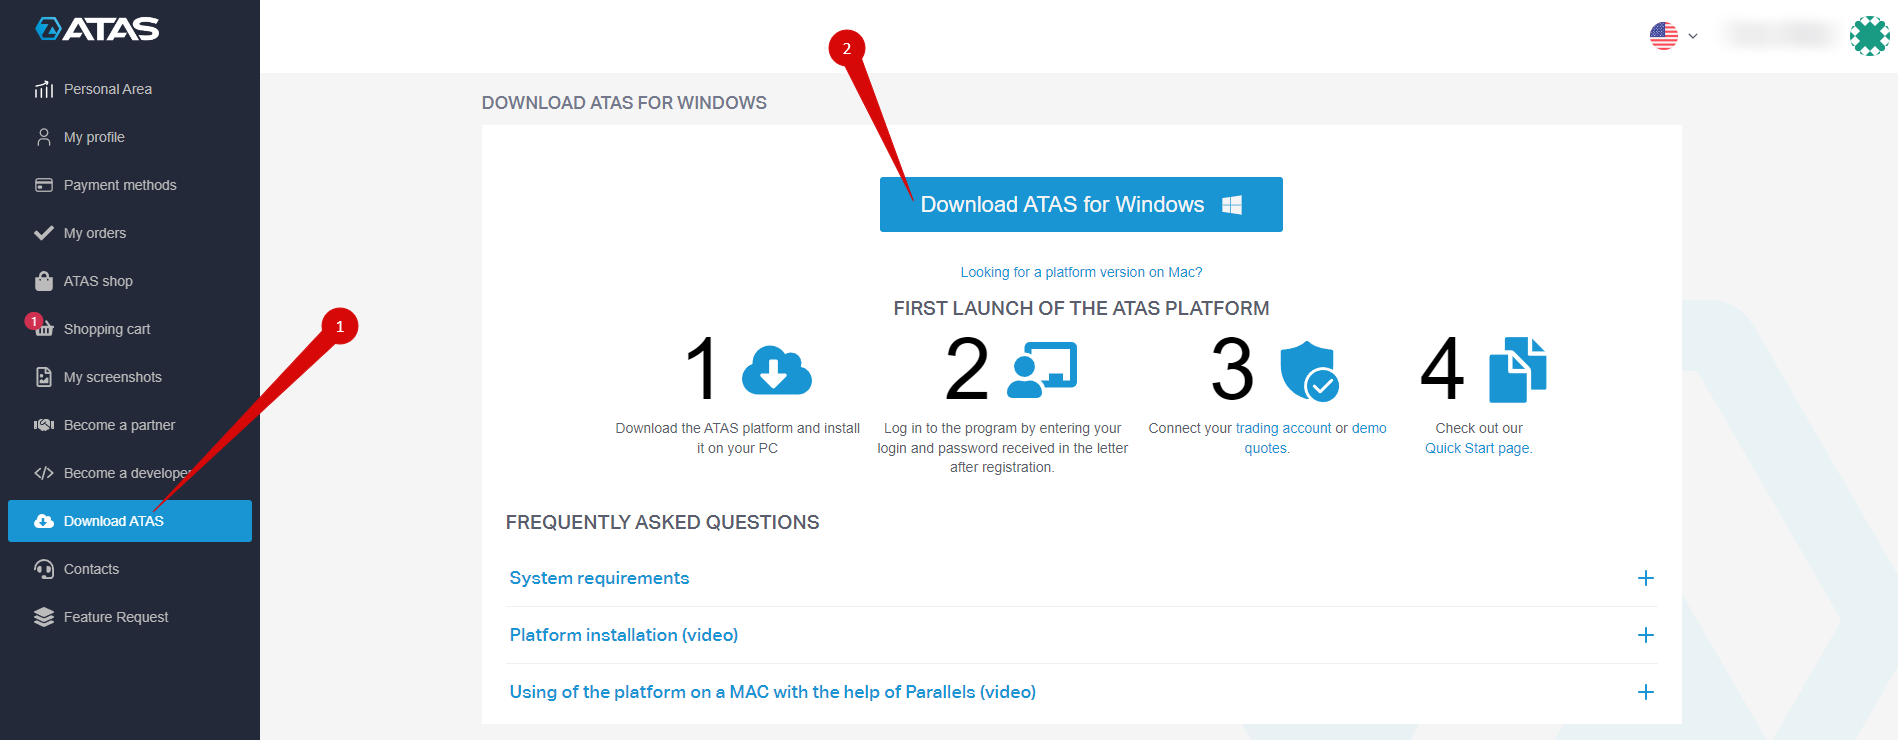The width and height of the screenshot is (1898, 740).
Task: Click the Shopping cart basket icon
Action: (44, 329)
